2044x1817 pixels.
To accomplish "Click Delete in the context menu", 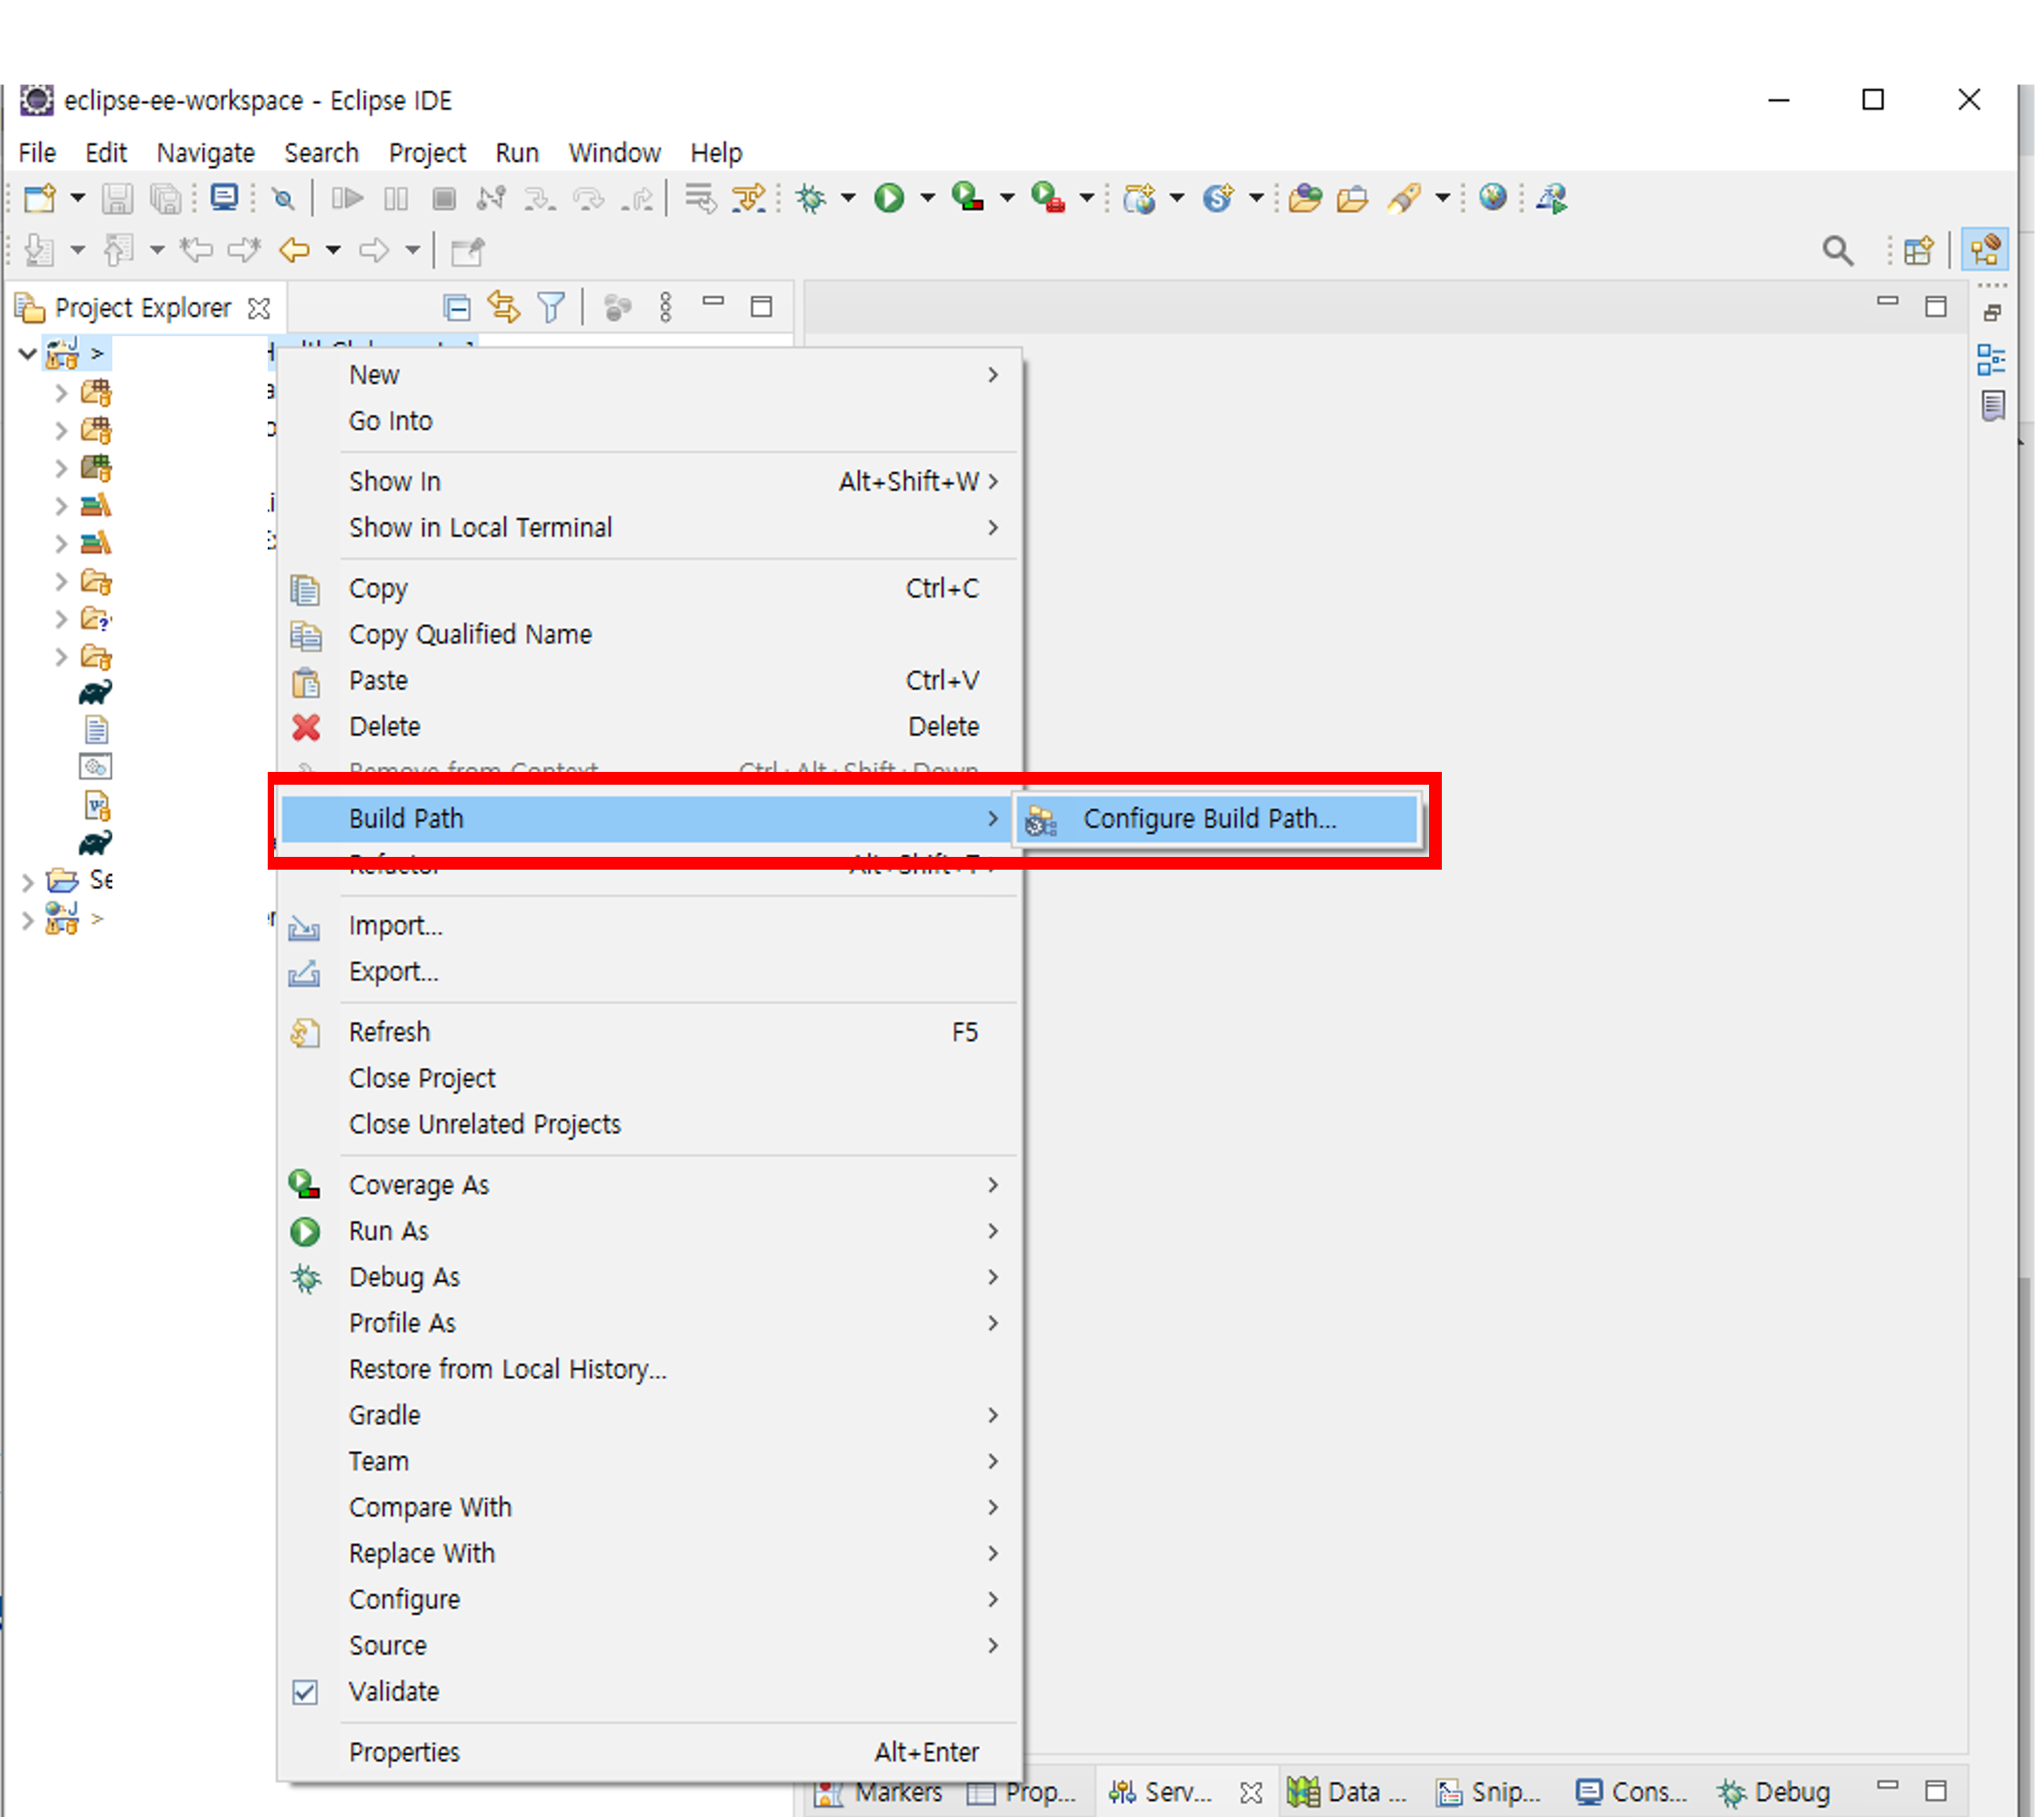I will (384, 726).
